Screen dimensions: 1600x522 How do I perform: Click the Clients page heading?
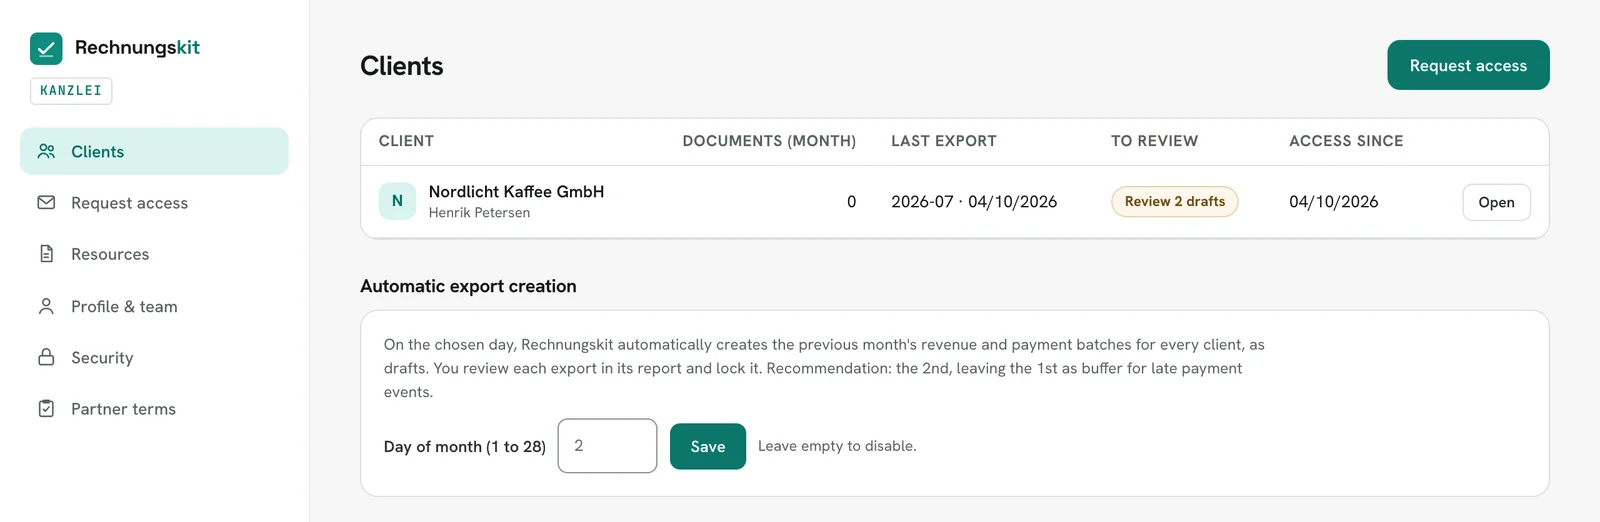pos(401,66)
